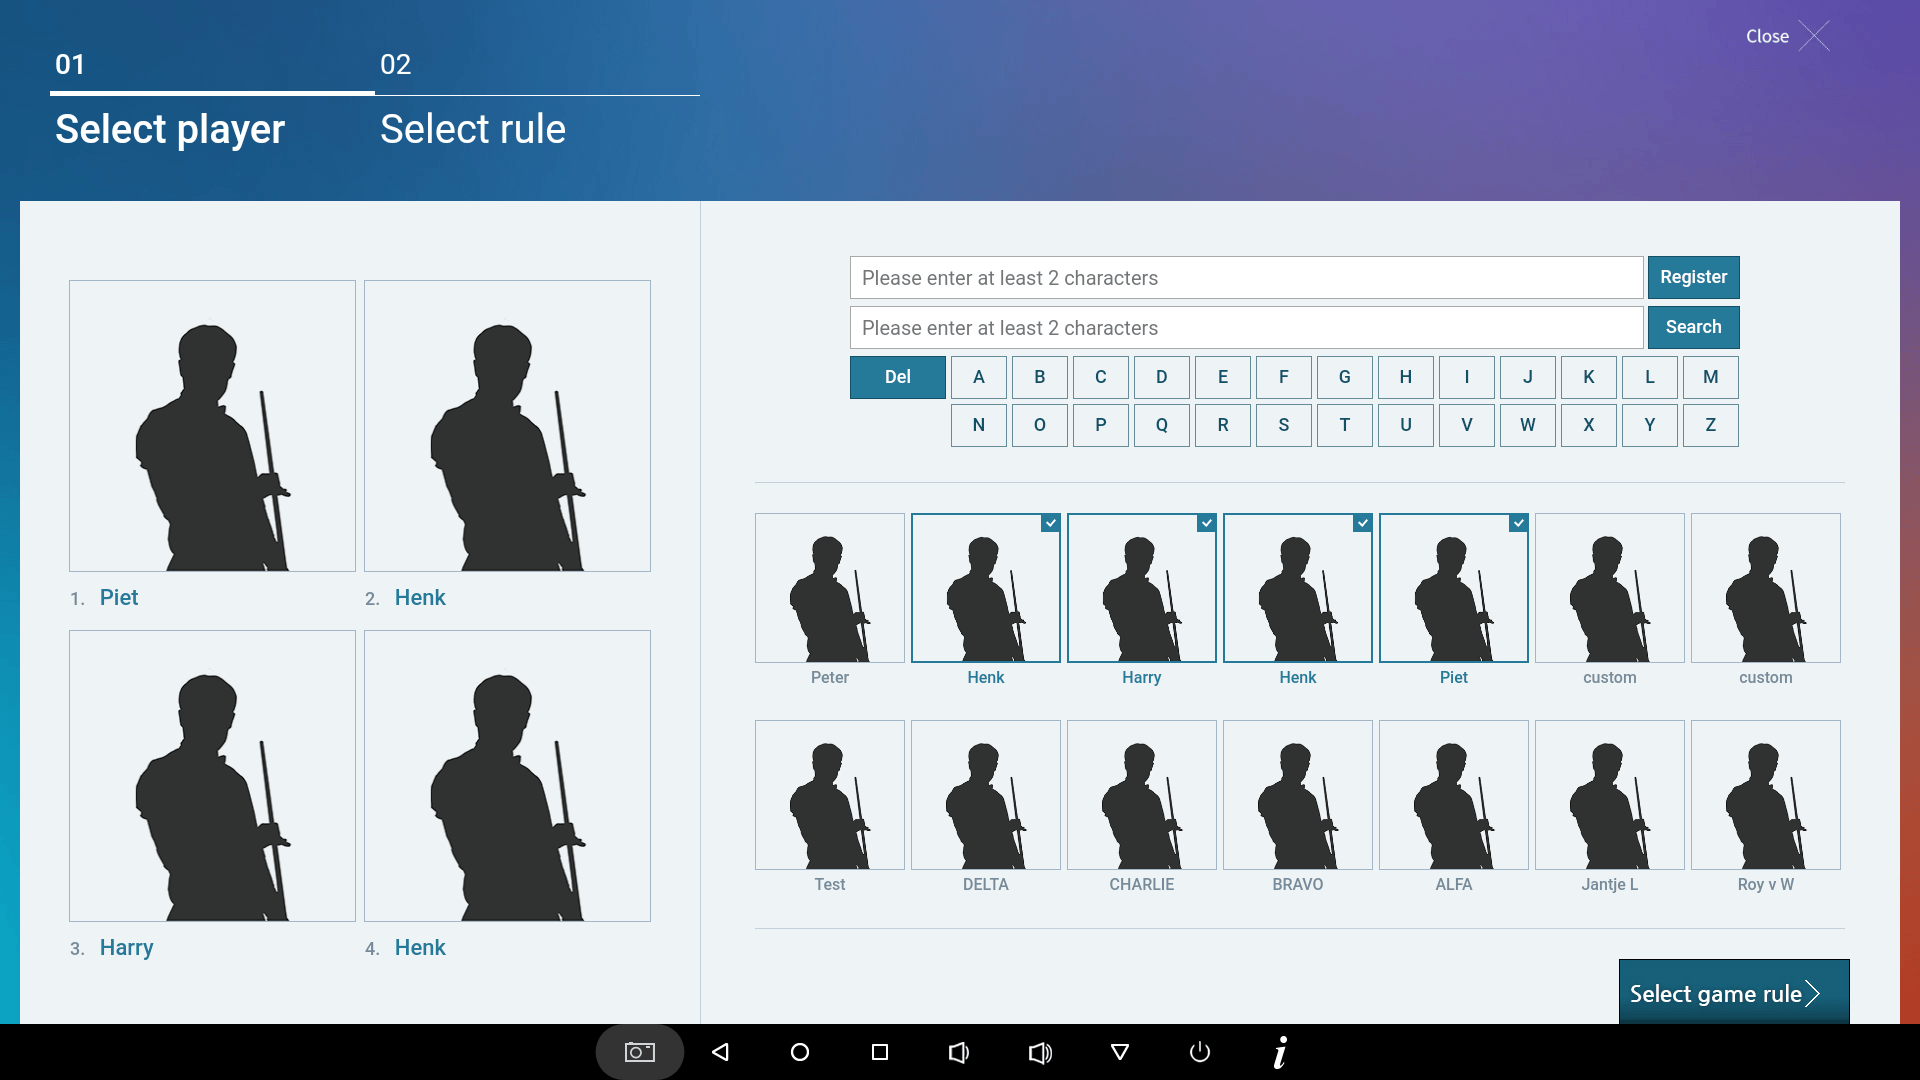Uncheck the selected Harry player tile
The height and width of the screenshot is (1080, 1920).
click(1141, 588)
